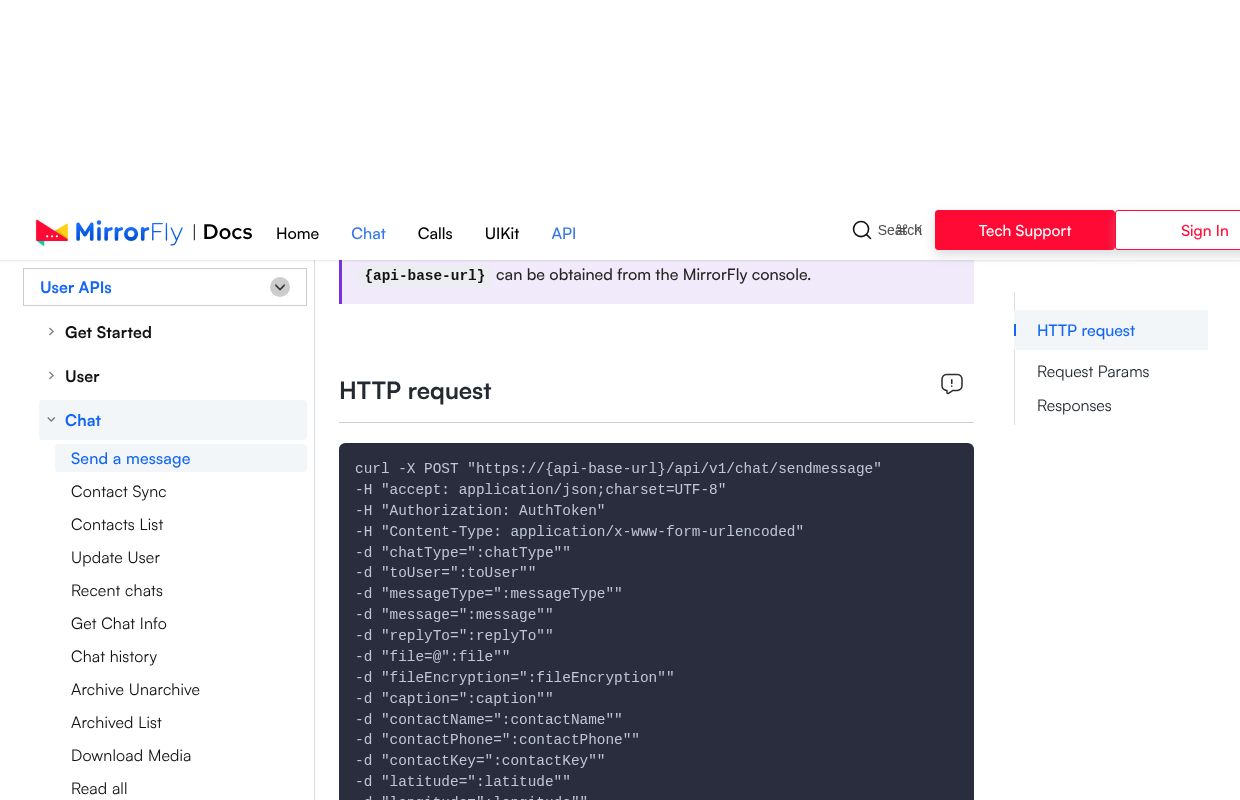Viewport: 1240px width, 800px height.
Task: Click the Content-Type header code line
Action: (x=579, y=531)
